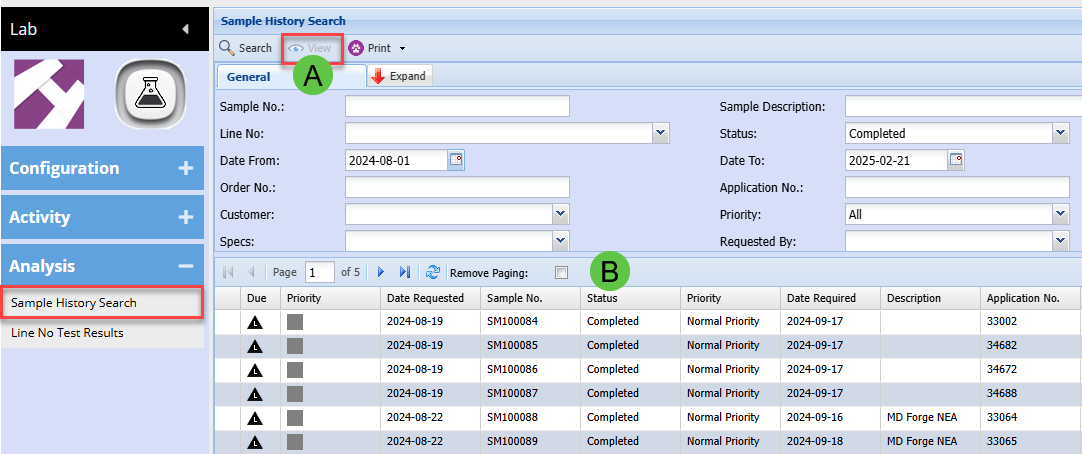Expand the Configuration section
This screenshot has height=454, width=1082.
(185, 168)
